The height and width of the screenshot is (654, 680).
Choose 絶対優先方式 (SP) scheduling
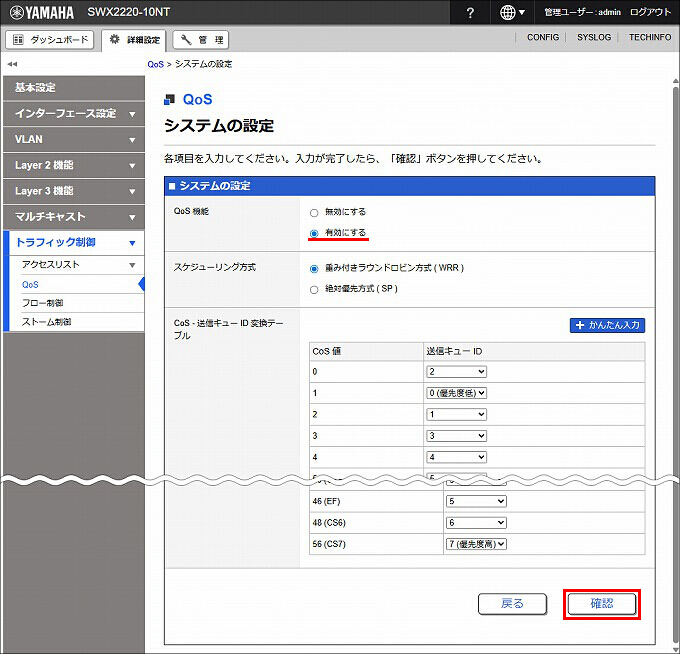click(x=314, y=290)
